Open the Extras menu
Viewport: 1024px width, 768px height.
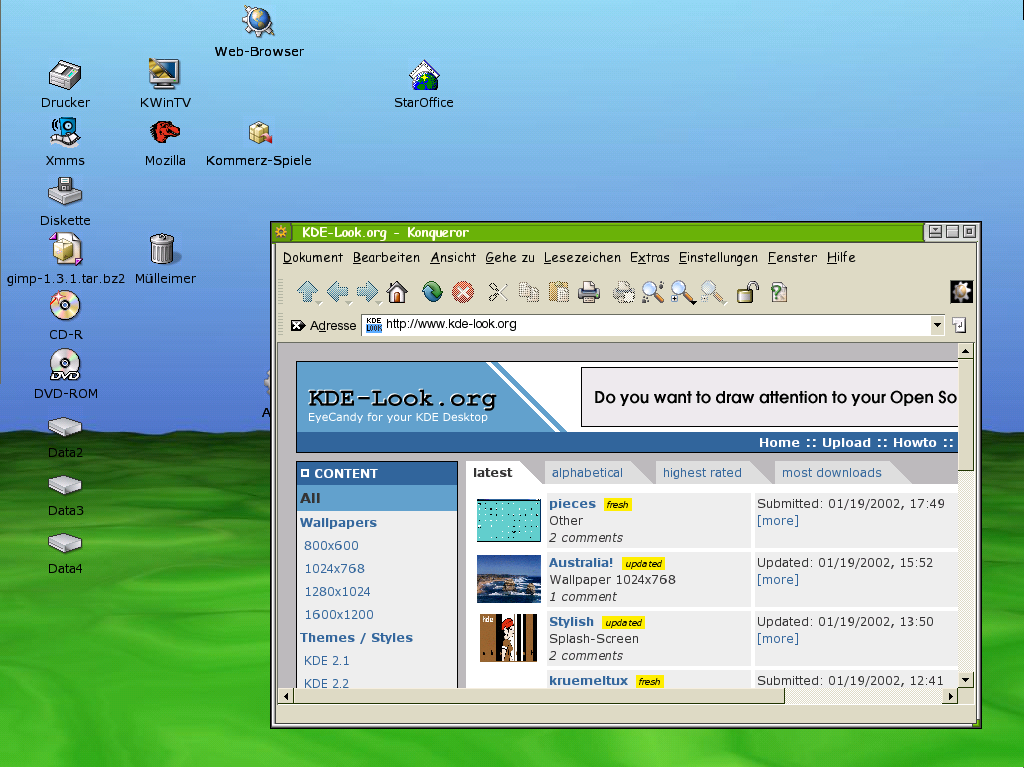[x=649, y=257]
